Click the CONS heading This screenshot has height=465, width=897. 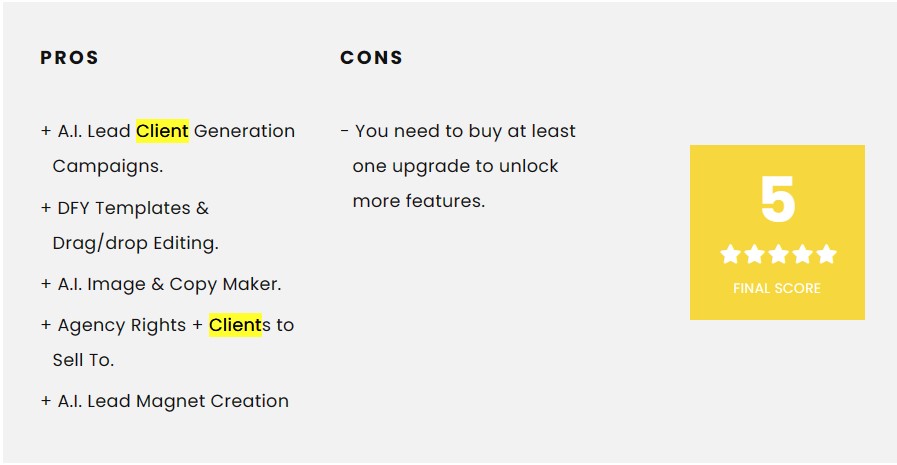click(x=371, y=57)
